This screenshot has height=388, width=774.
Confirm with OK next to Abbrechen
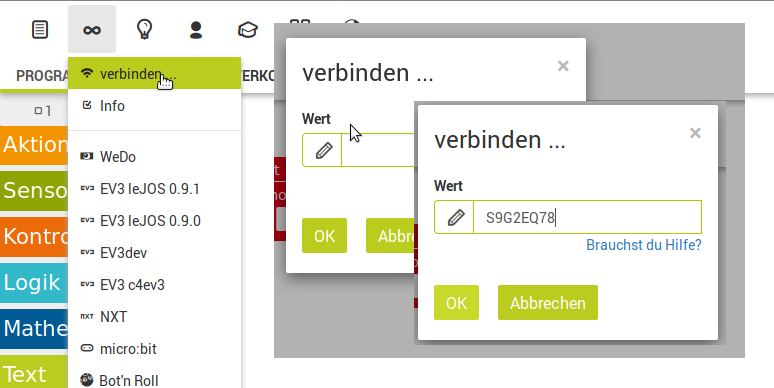click(x=456, y=303)
